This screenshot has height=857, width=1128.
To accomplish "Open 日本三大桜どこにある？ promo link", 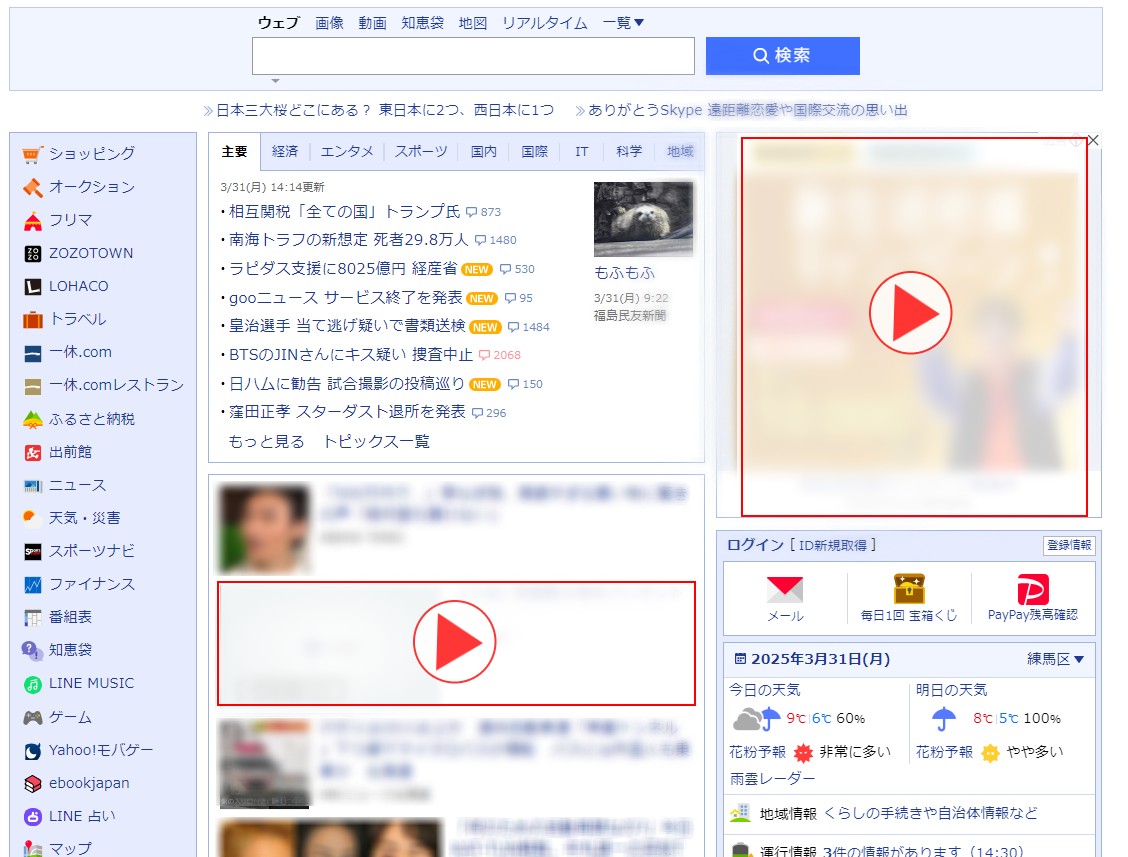I will [x=385, y=110].
